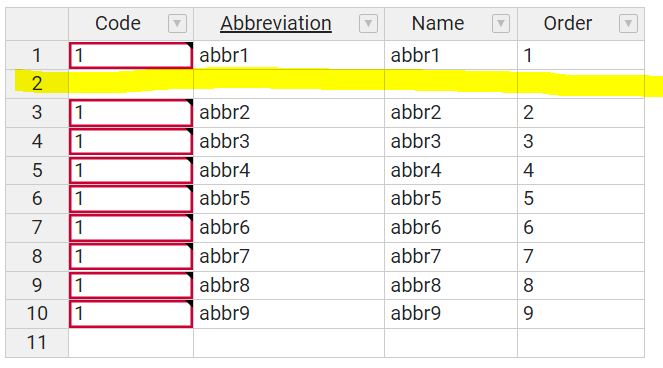
Task: Select row header number 11
Action: tap(37, 343)
